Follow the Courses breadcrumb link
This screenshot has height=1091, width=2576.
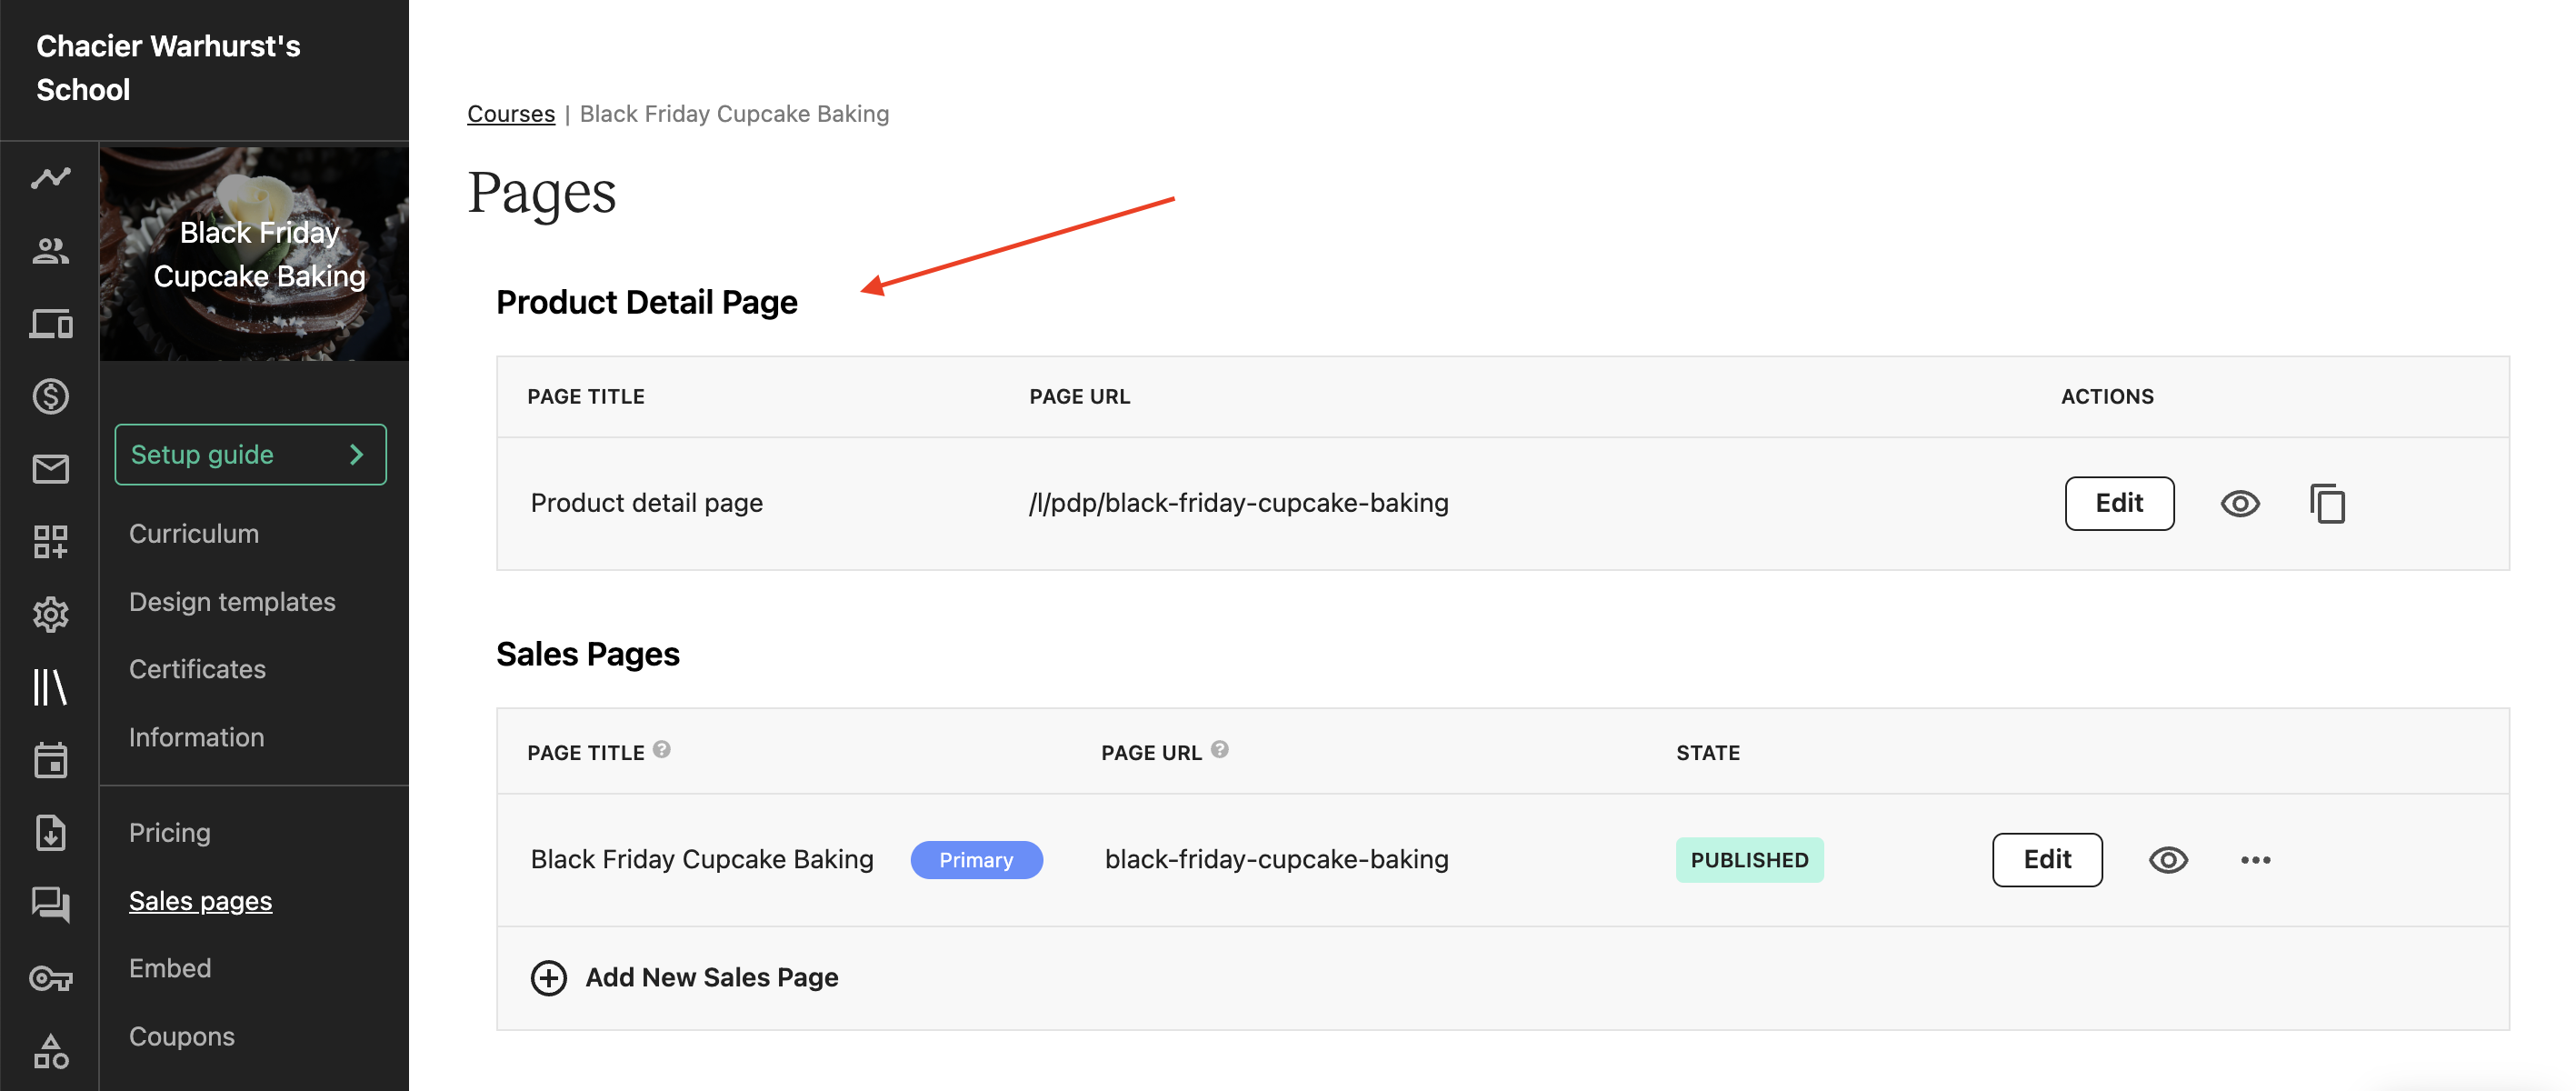(x=511, y=114)
